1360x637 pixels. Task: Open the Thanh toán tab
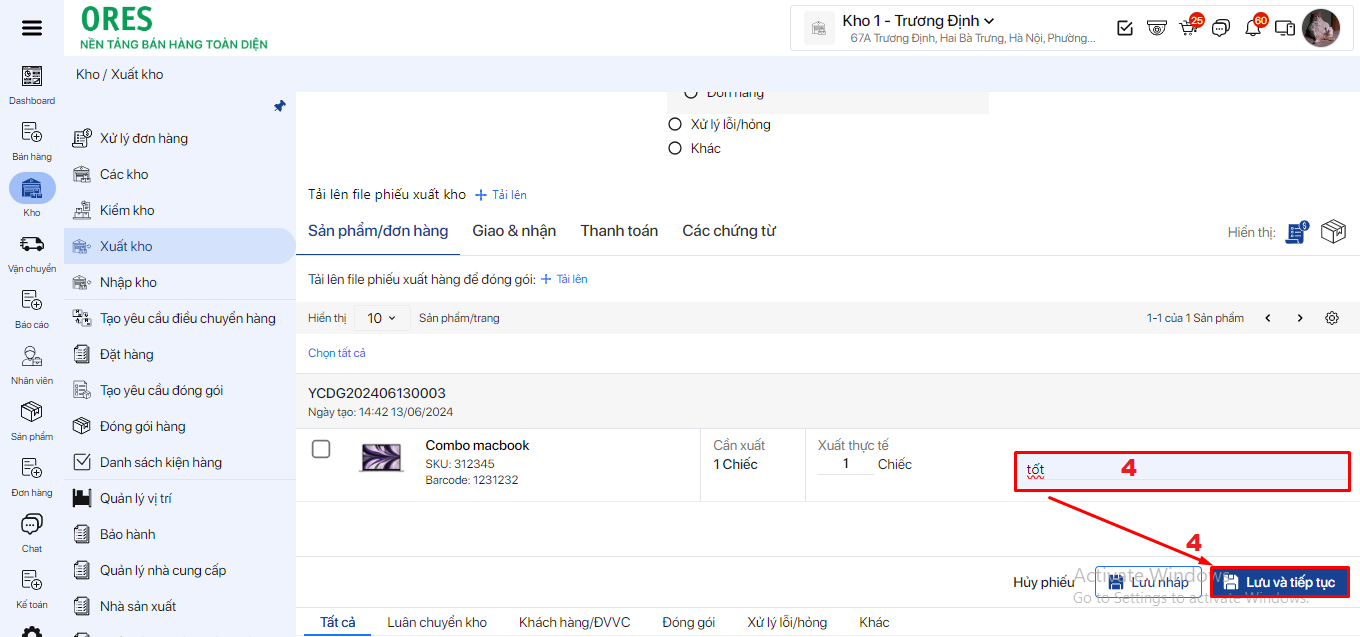click(619, 231)
